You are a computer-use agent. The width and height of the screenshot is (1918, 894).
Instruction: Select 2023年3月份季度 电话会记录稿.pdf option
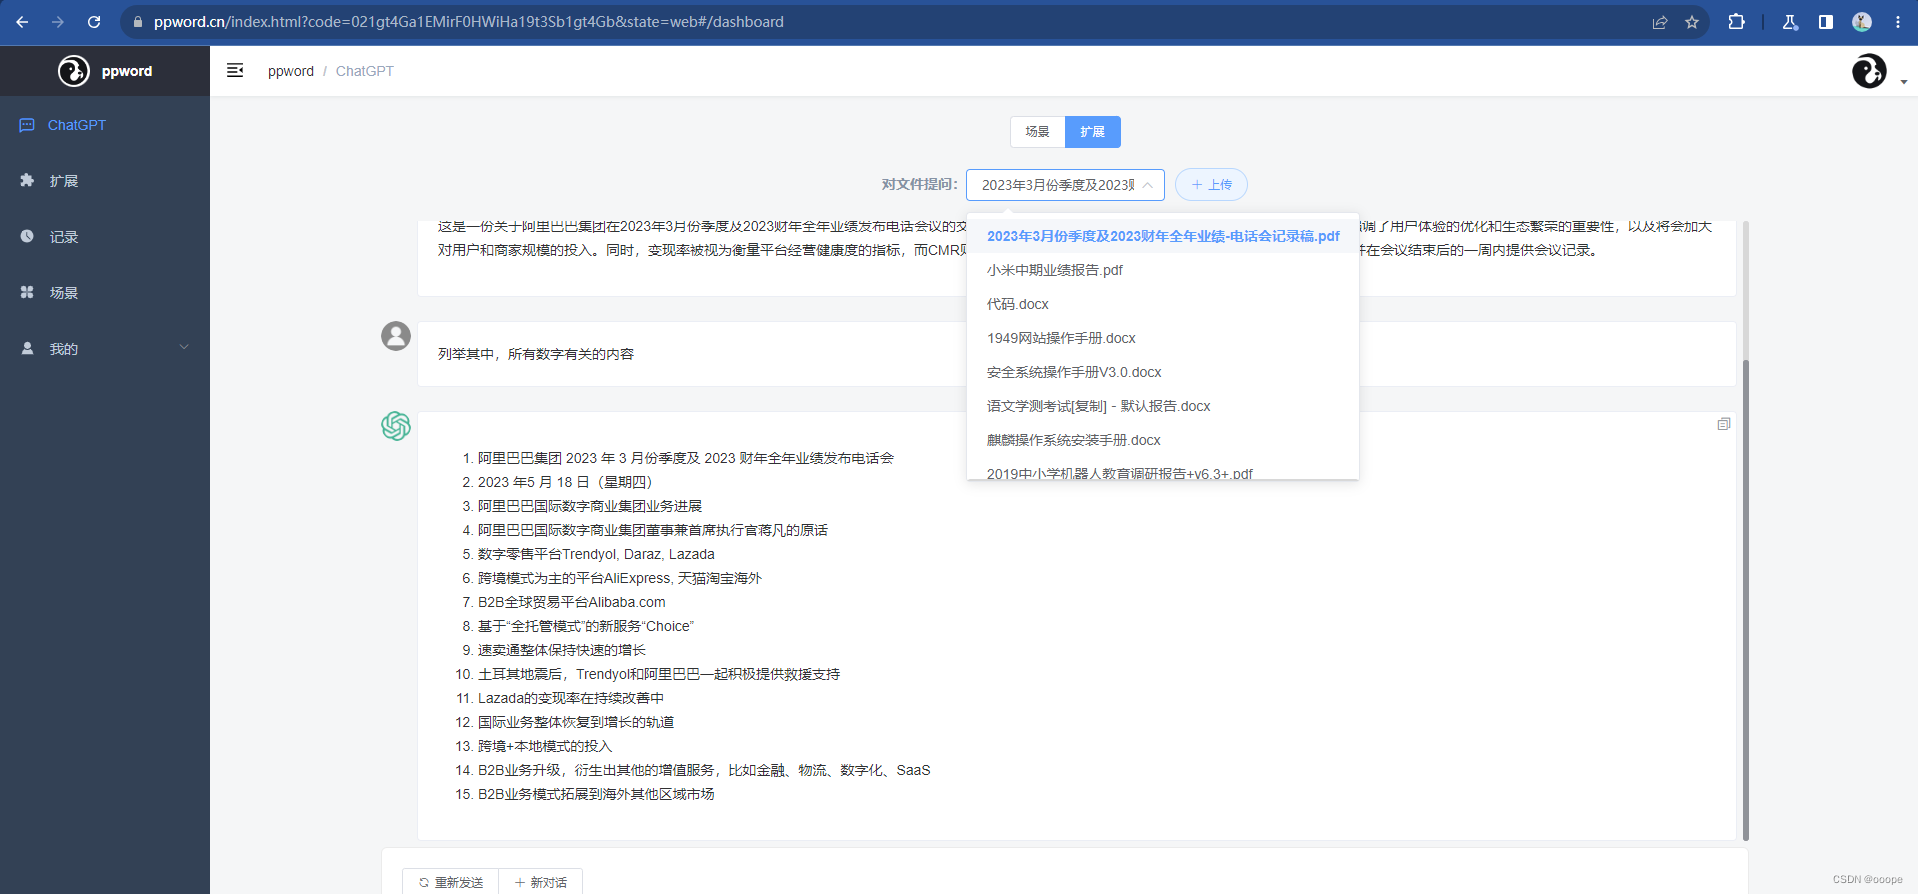(1163, 236)
